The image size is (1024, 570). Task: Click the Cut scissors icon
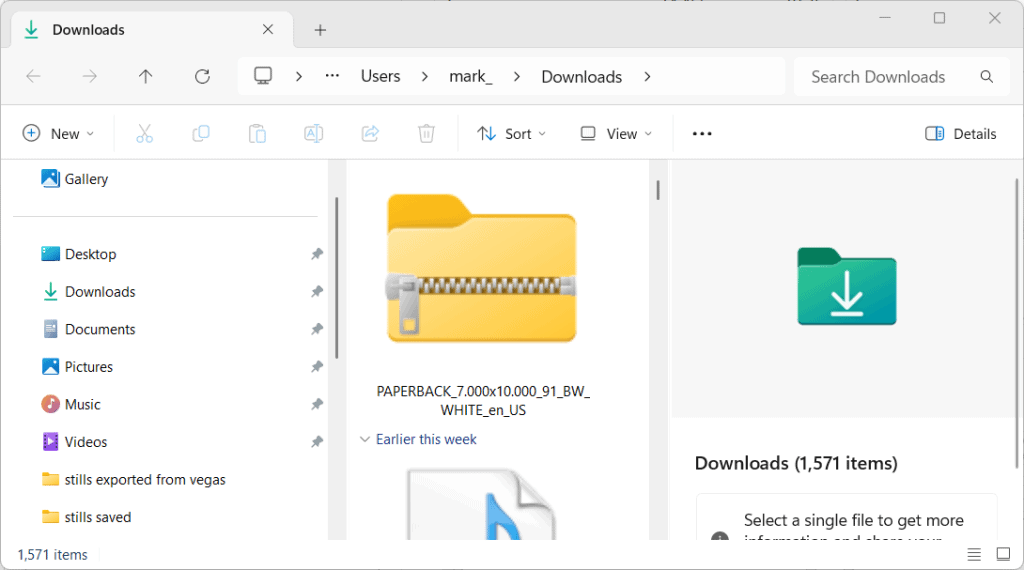point(144,134)
